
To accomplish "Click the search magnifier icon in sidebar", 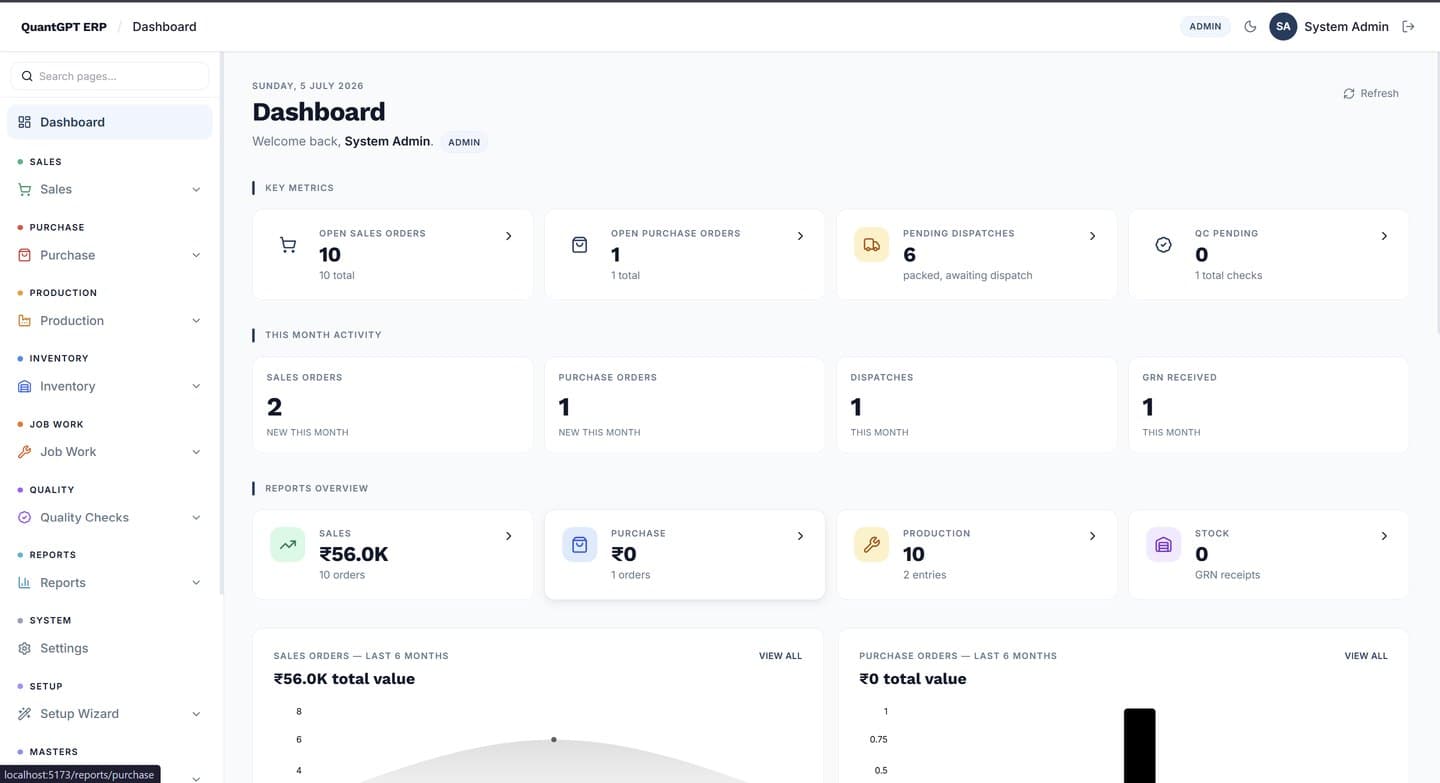I will coord(27,76).
